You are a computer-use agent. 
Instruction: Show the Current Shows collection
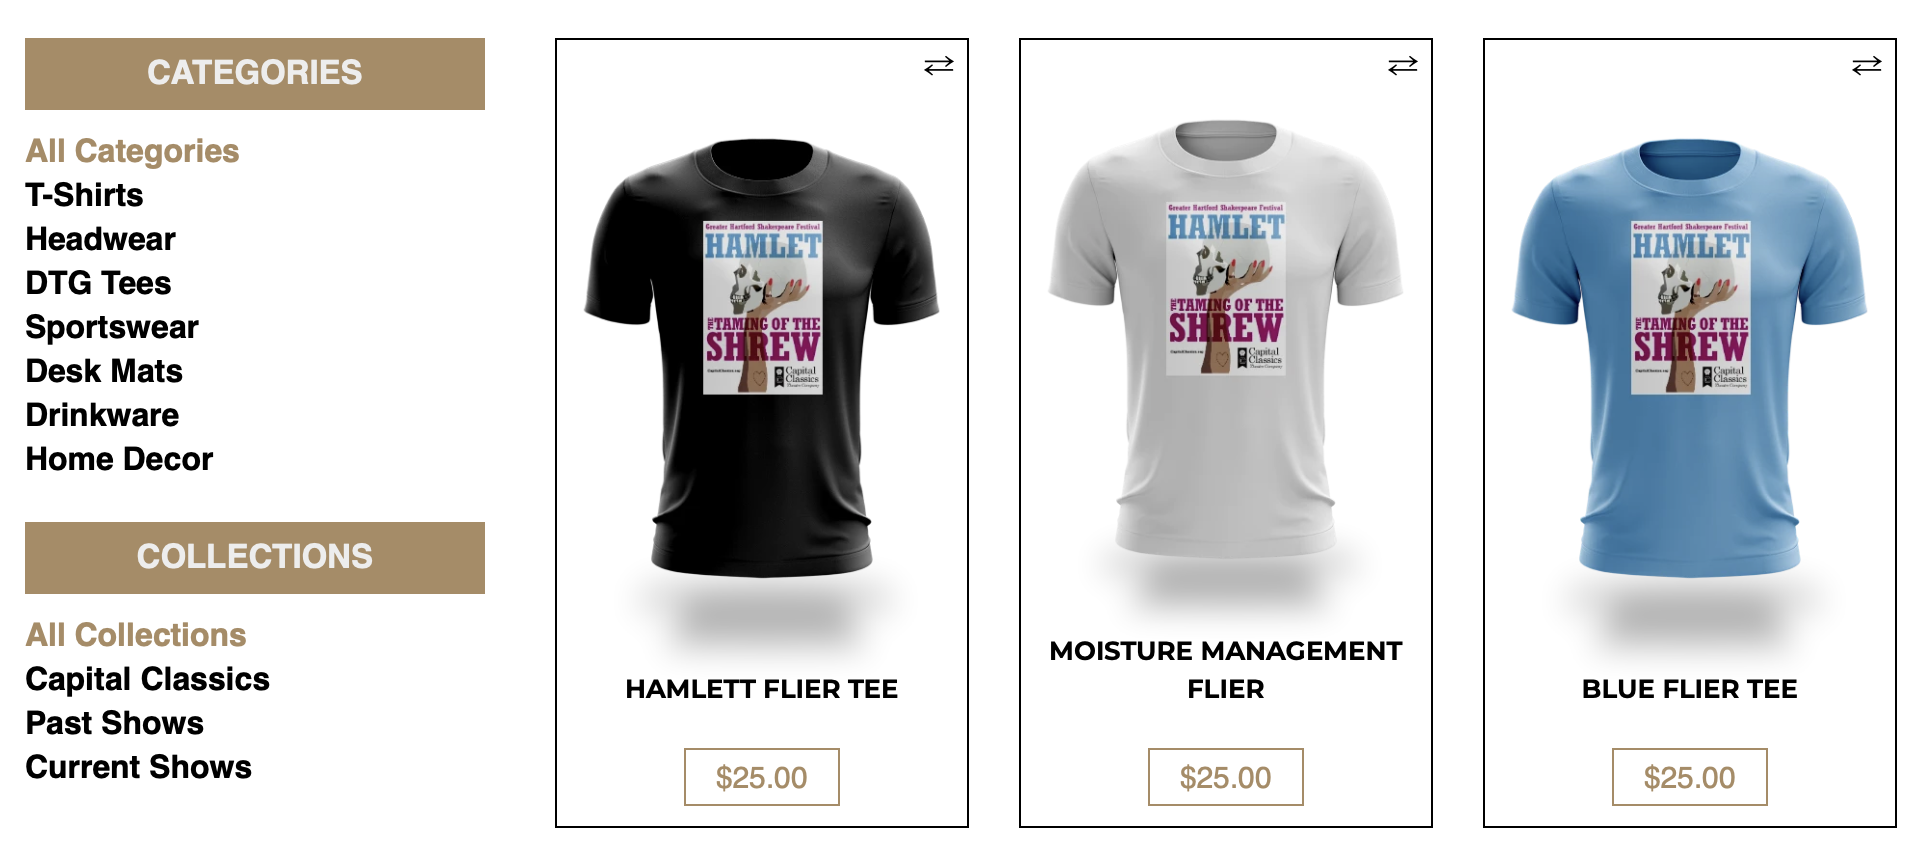139,767
